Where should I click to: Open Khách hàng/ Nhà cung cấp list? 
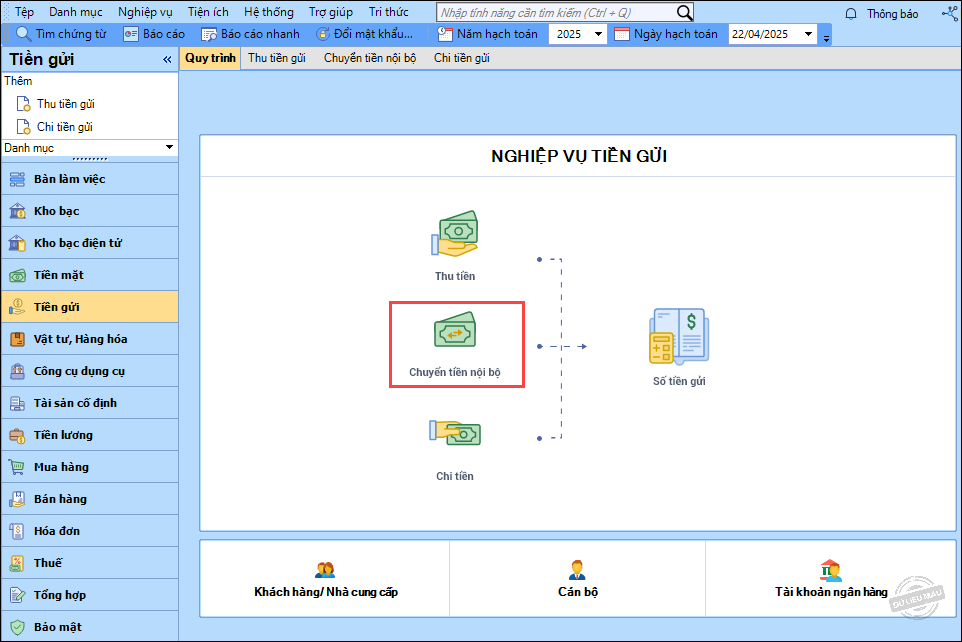[326, 579]
